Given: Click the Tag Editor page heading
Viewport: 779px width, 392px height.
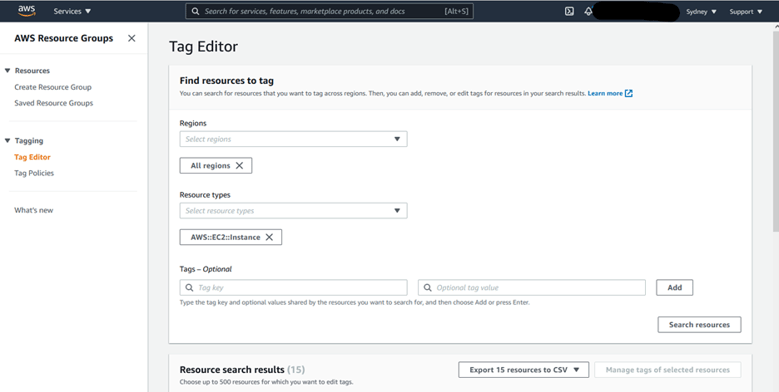Looking at the screenshot, I should (x=203, y=46).
